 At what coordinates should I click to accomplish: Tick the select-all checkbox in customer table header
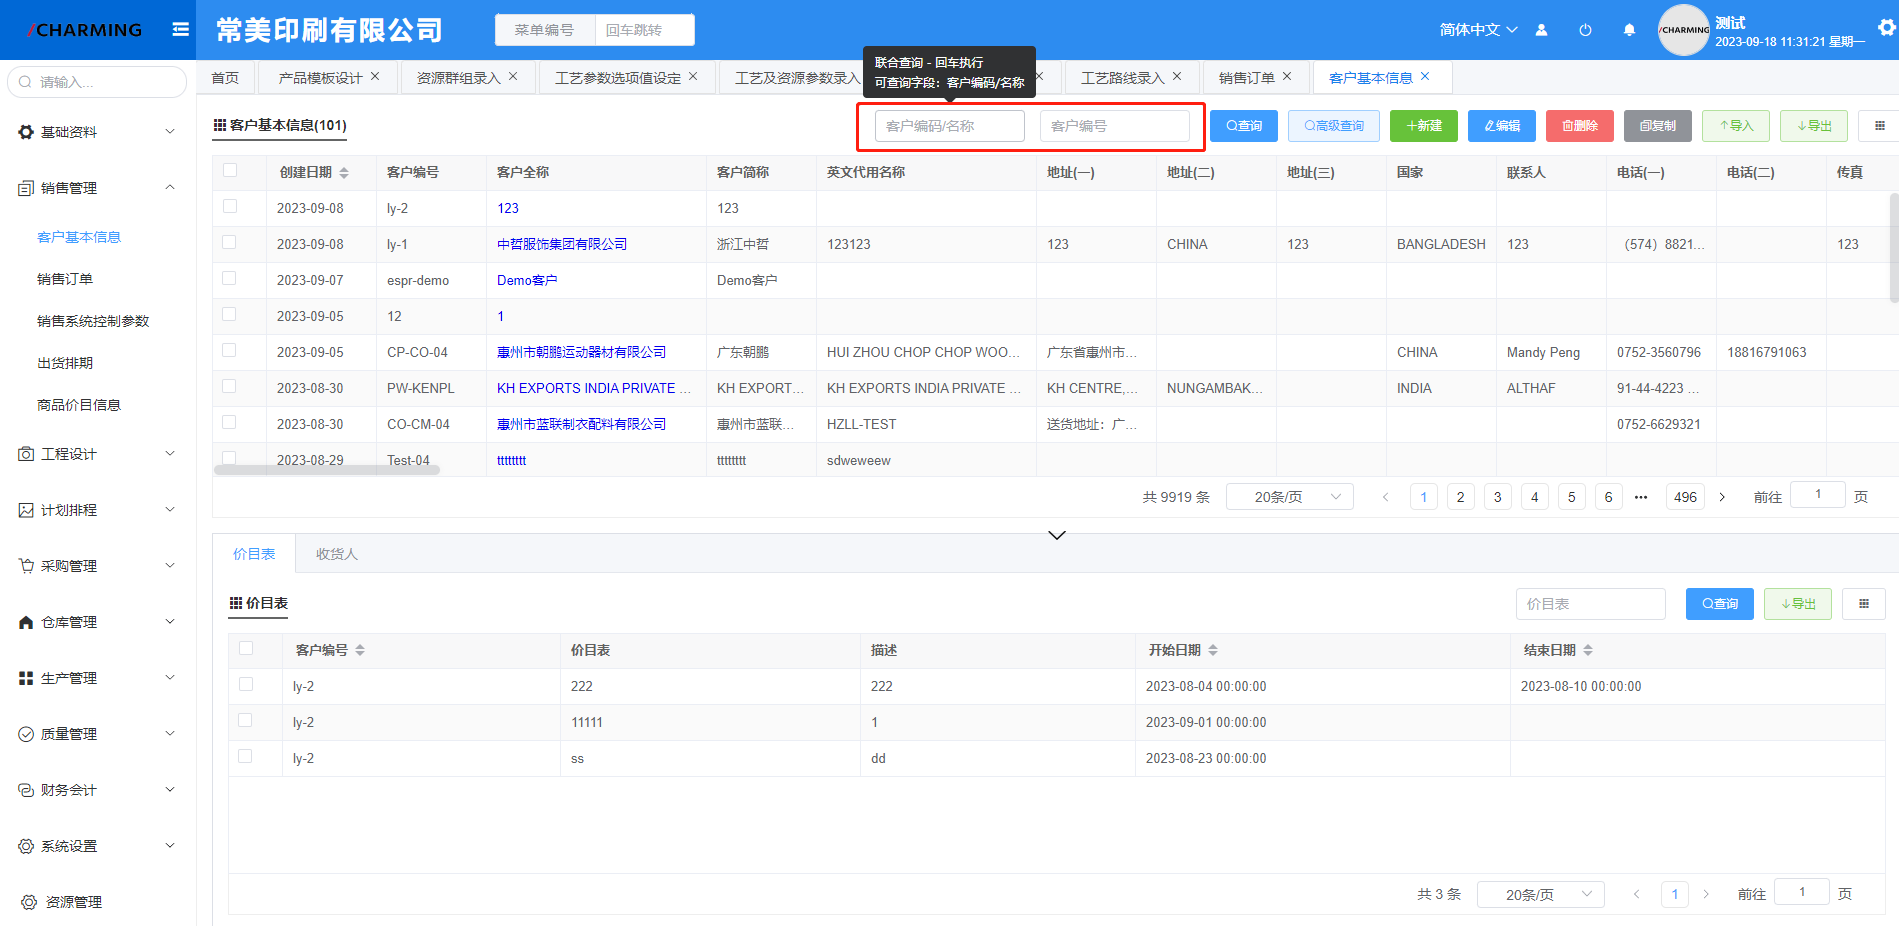(x=230, y=171)
